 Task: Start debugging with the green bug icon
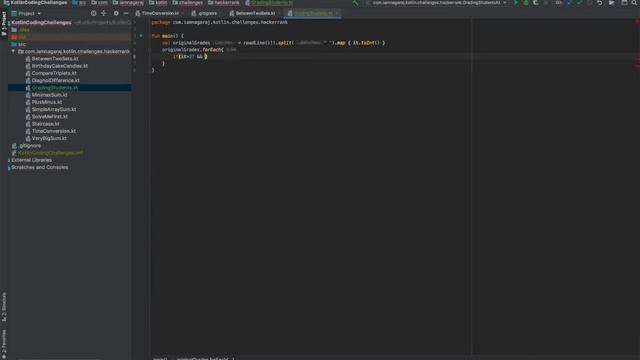pyautogui.click(x=526, y=3)
